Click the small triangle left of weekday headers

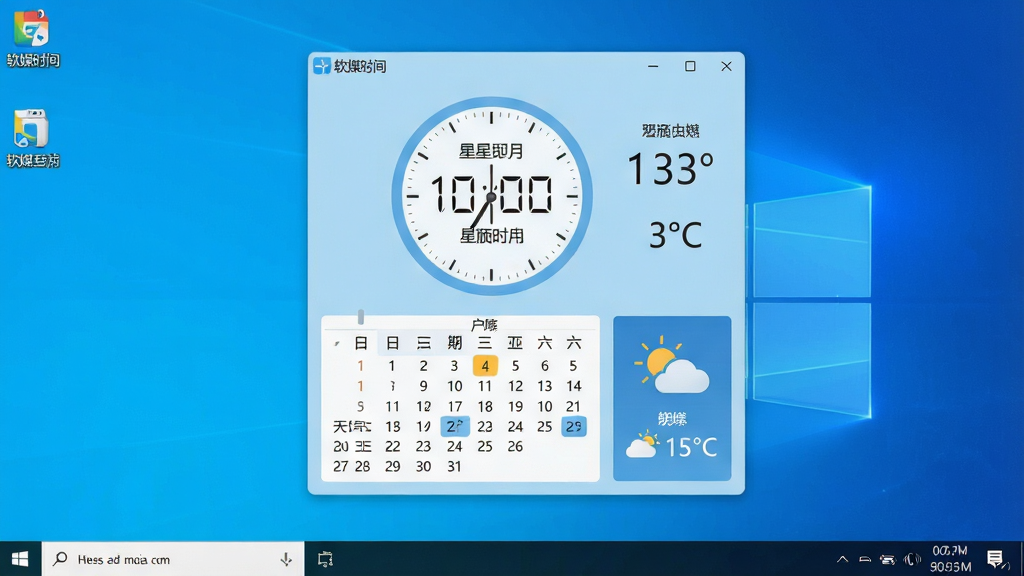[336, 344]
